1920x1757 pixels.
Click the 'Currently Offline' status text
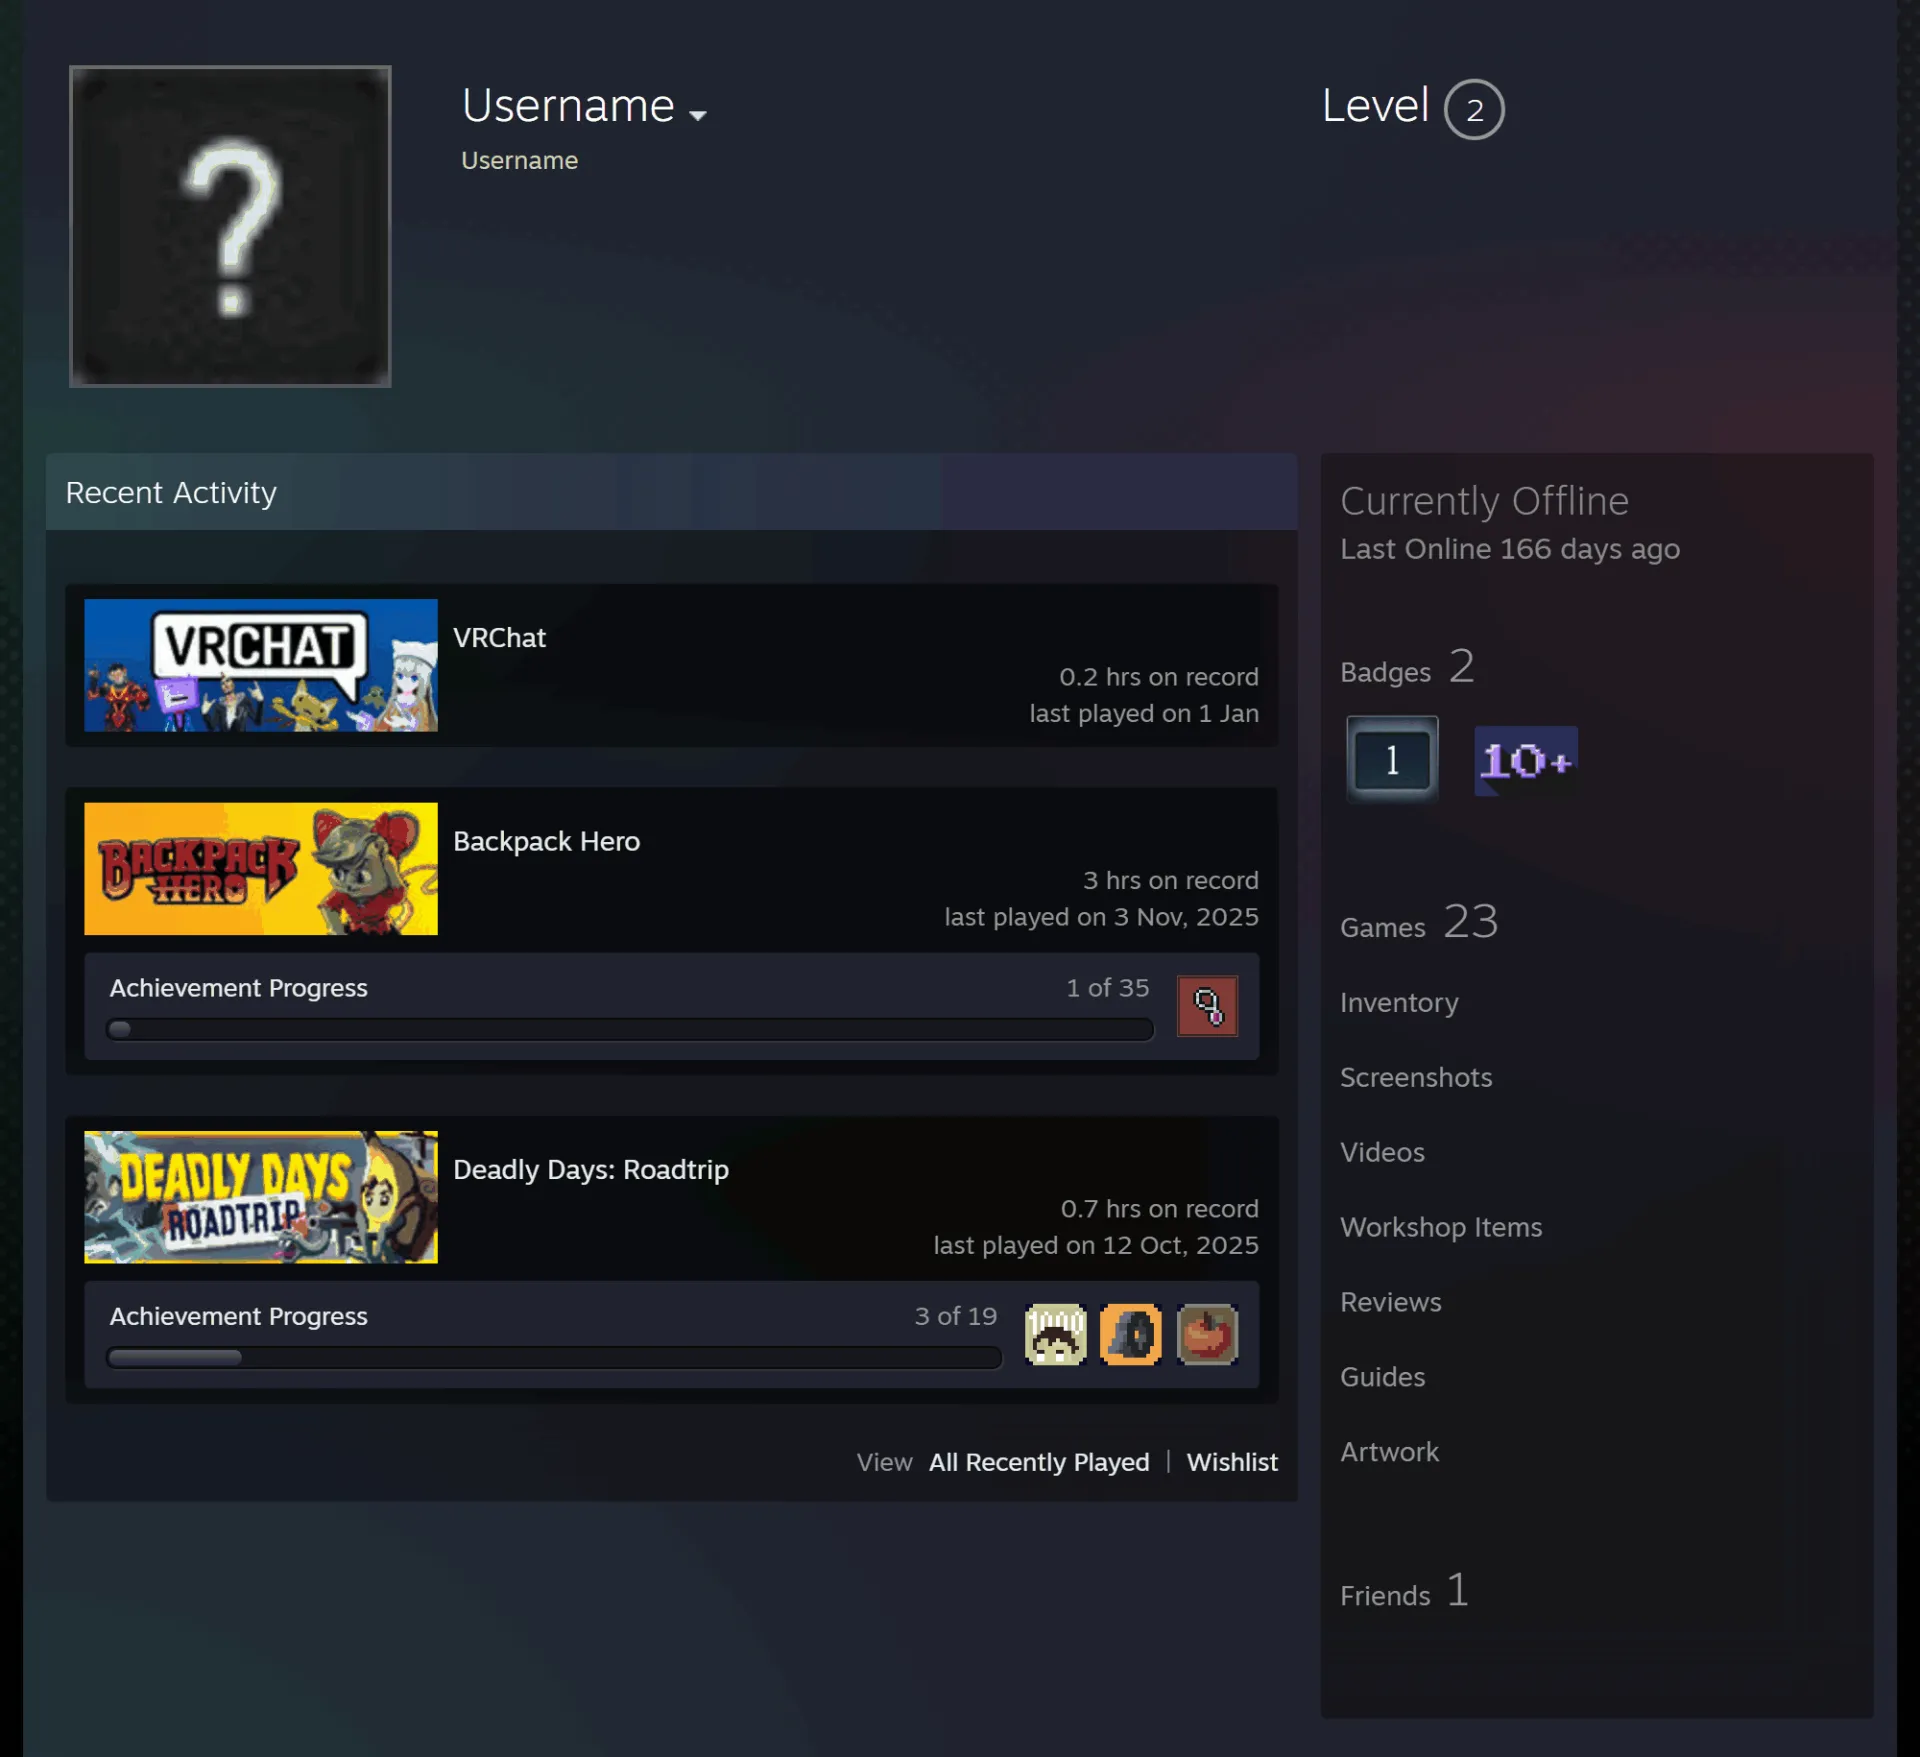tap(1484, 501)
